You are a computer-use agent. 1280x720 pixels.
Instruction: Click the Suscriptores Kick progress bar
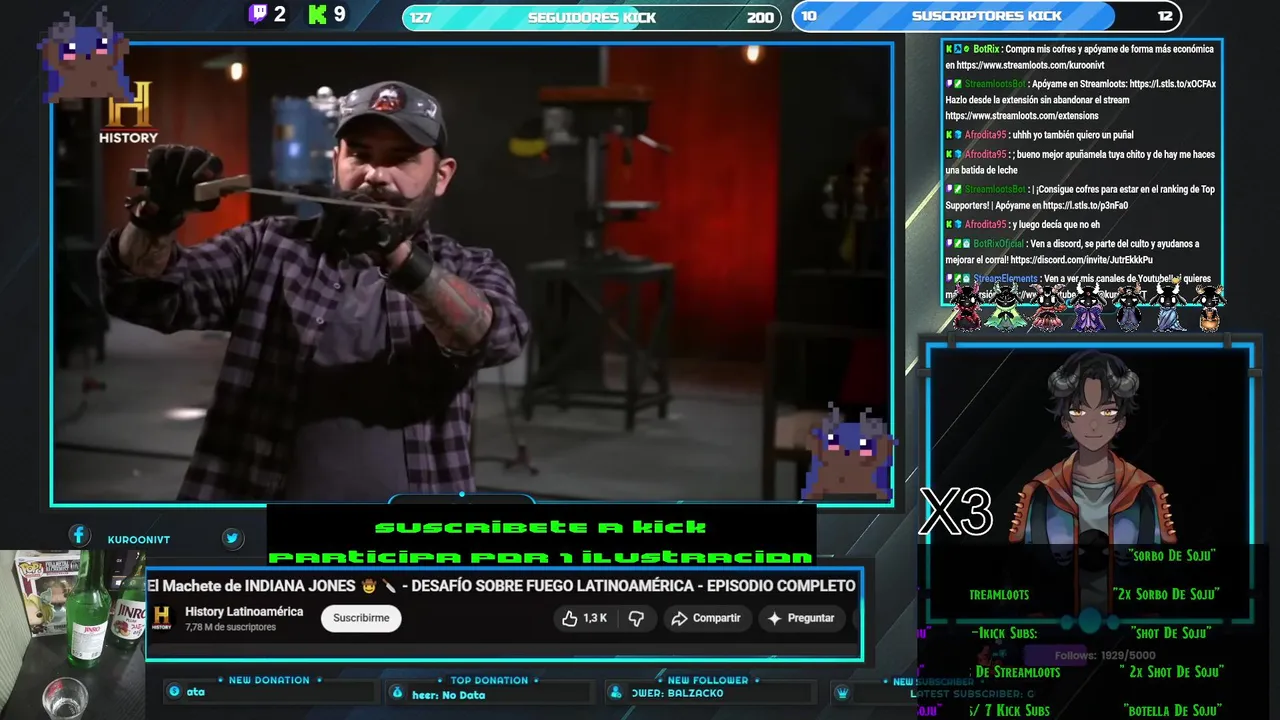[x=986, y=16]
